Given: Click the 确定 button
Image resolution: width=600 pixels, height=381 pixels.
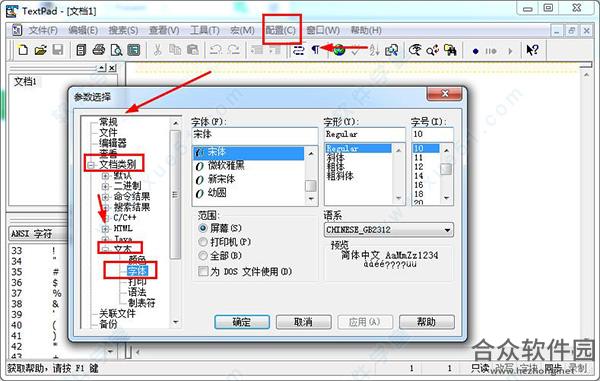Looking at the screenshot, I should coord(242,322).
